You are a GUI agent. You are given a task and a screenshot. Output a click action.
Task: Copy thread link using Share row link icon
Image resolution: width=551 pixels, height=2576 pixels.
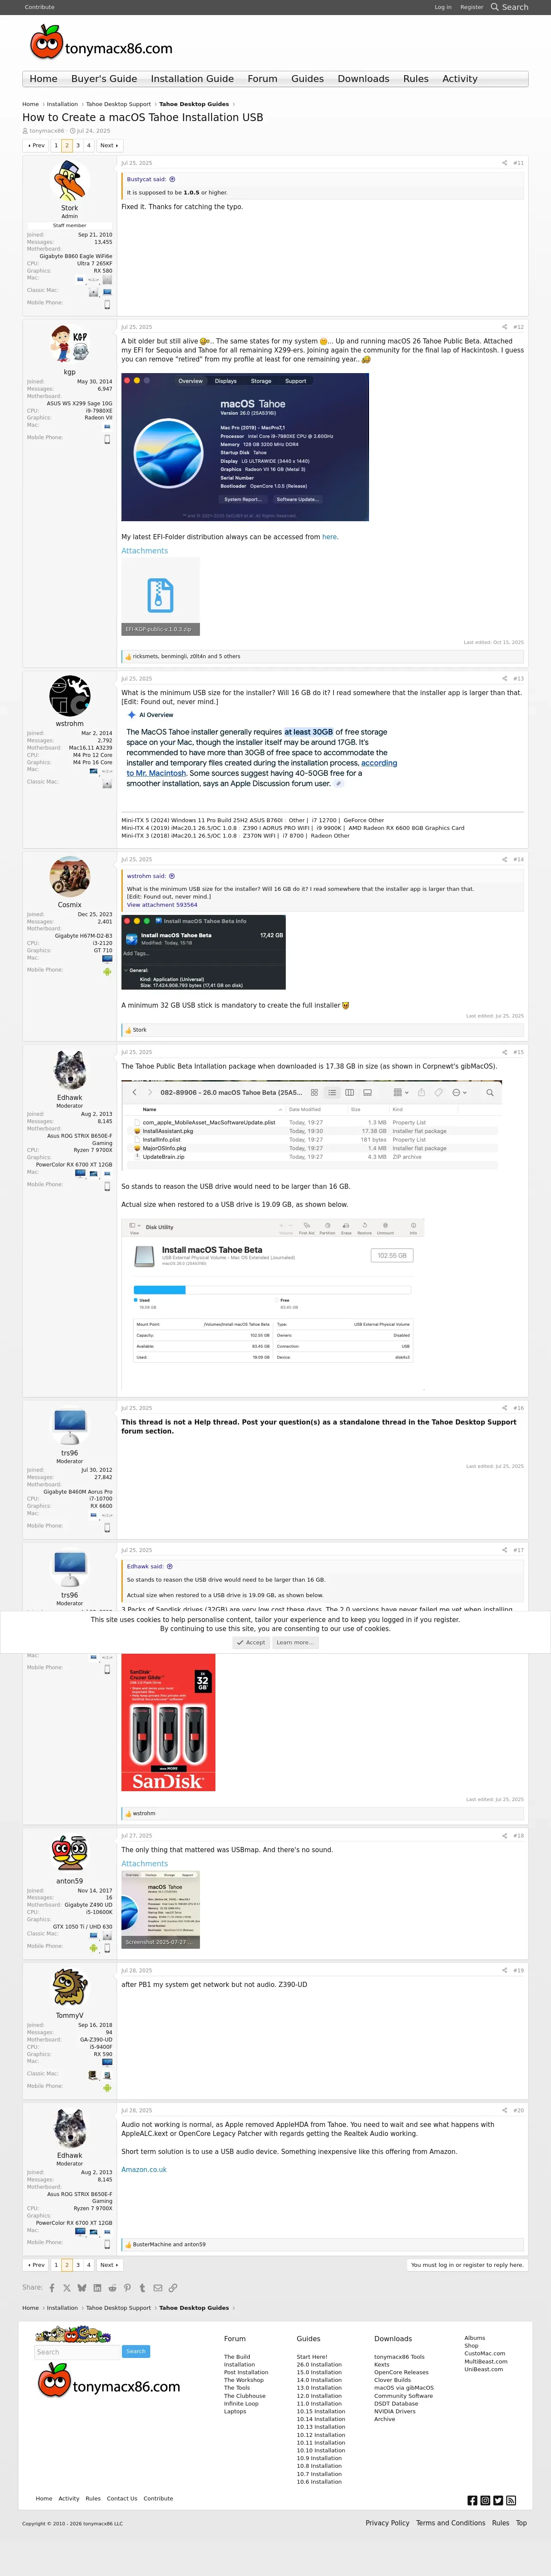pyautogui.click(x=172, y=2288)
